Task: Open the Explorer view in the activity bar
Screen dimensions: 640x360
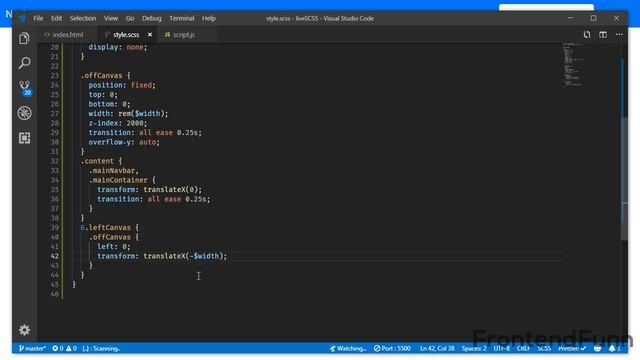Action: [x=24, y=38]
